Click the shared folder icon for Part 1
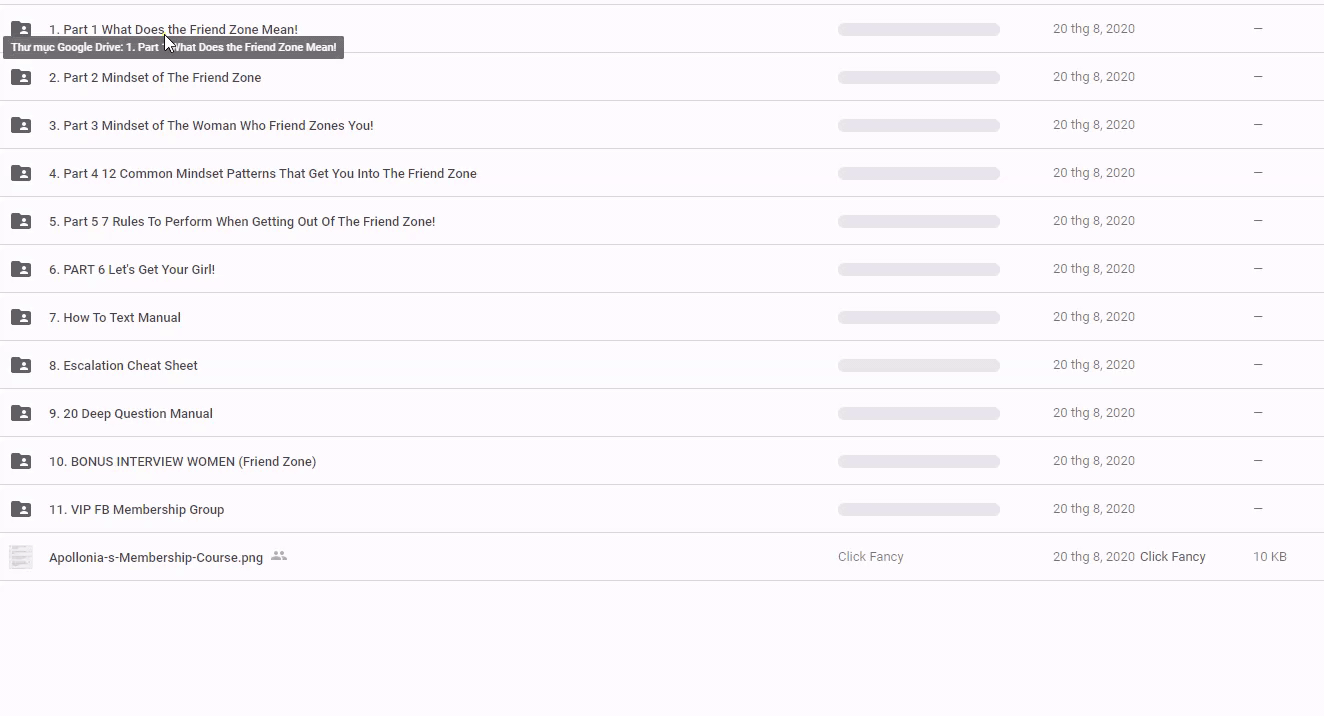This screenshot has height=716, width=1324. [x=21, y=29]
